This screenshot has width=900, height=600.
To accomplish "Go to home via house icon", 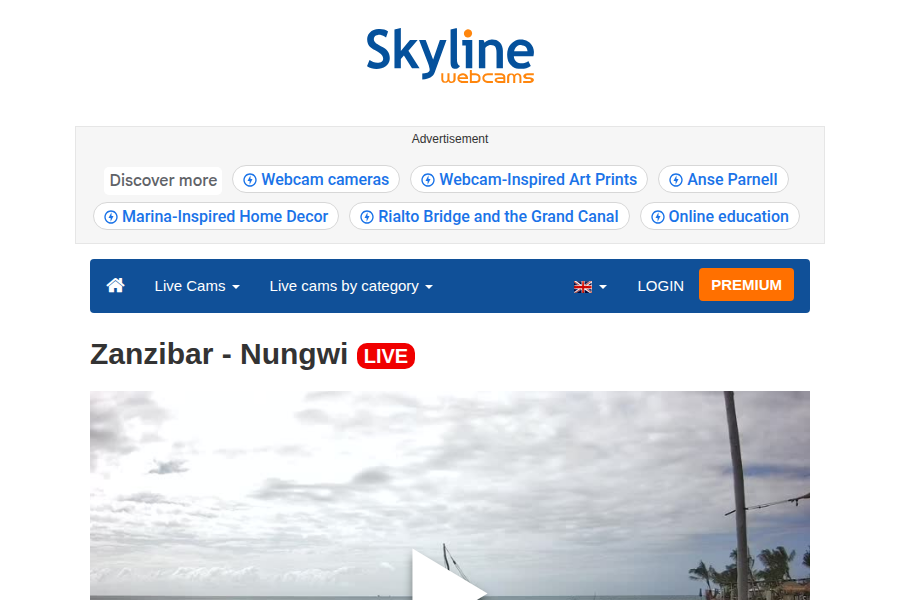I will pyautogui.click(x=115, y=285).
